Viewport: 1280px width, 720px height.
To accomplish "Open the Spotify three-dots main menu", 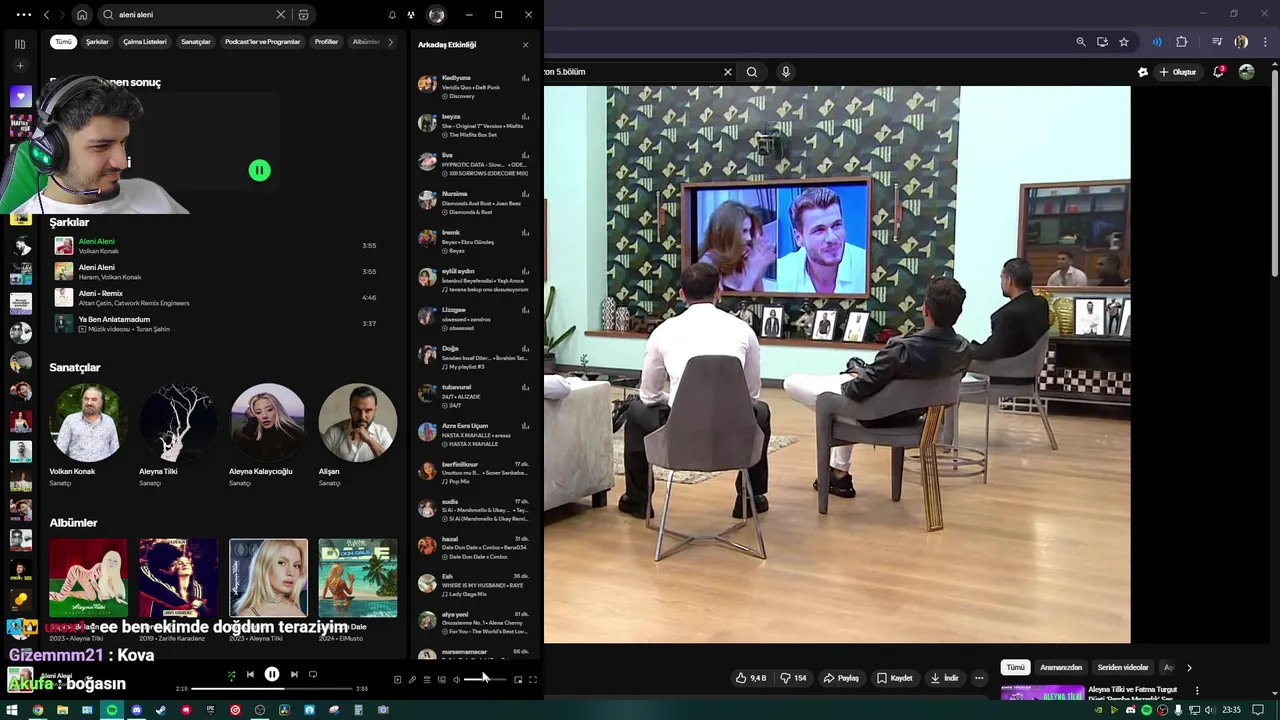I will pyautogui.click(x=24, y=15).
